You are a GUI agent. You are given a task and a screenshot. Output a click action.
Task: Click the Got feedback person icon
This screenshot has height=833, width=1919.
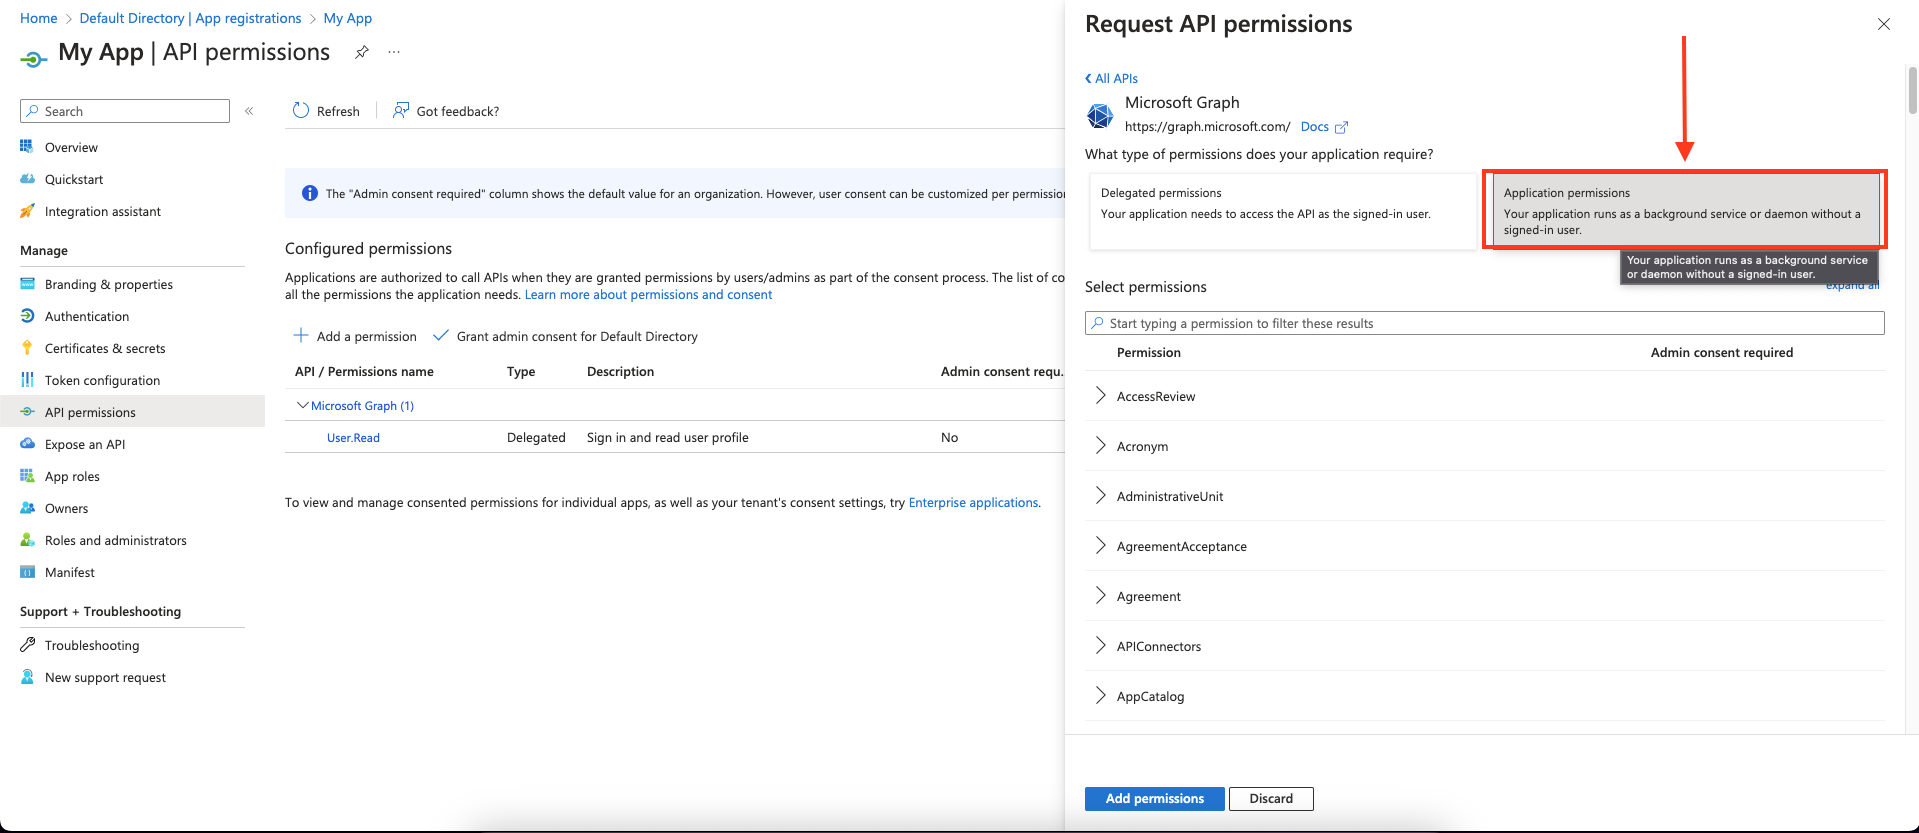point(400,110)
